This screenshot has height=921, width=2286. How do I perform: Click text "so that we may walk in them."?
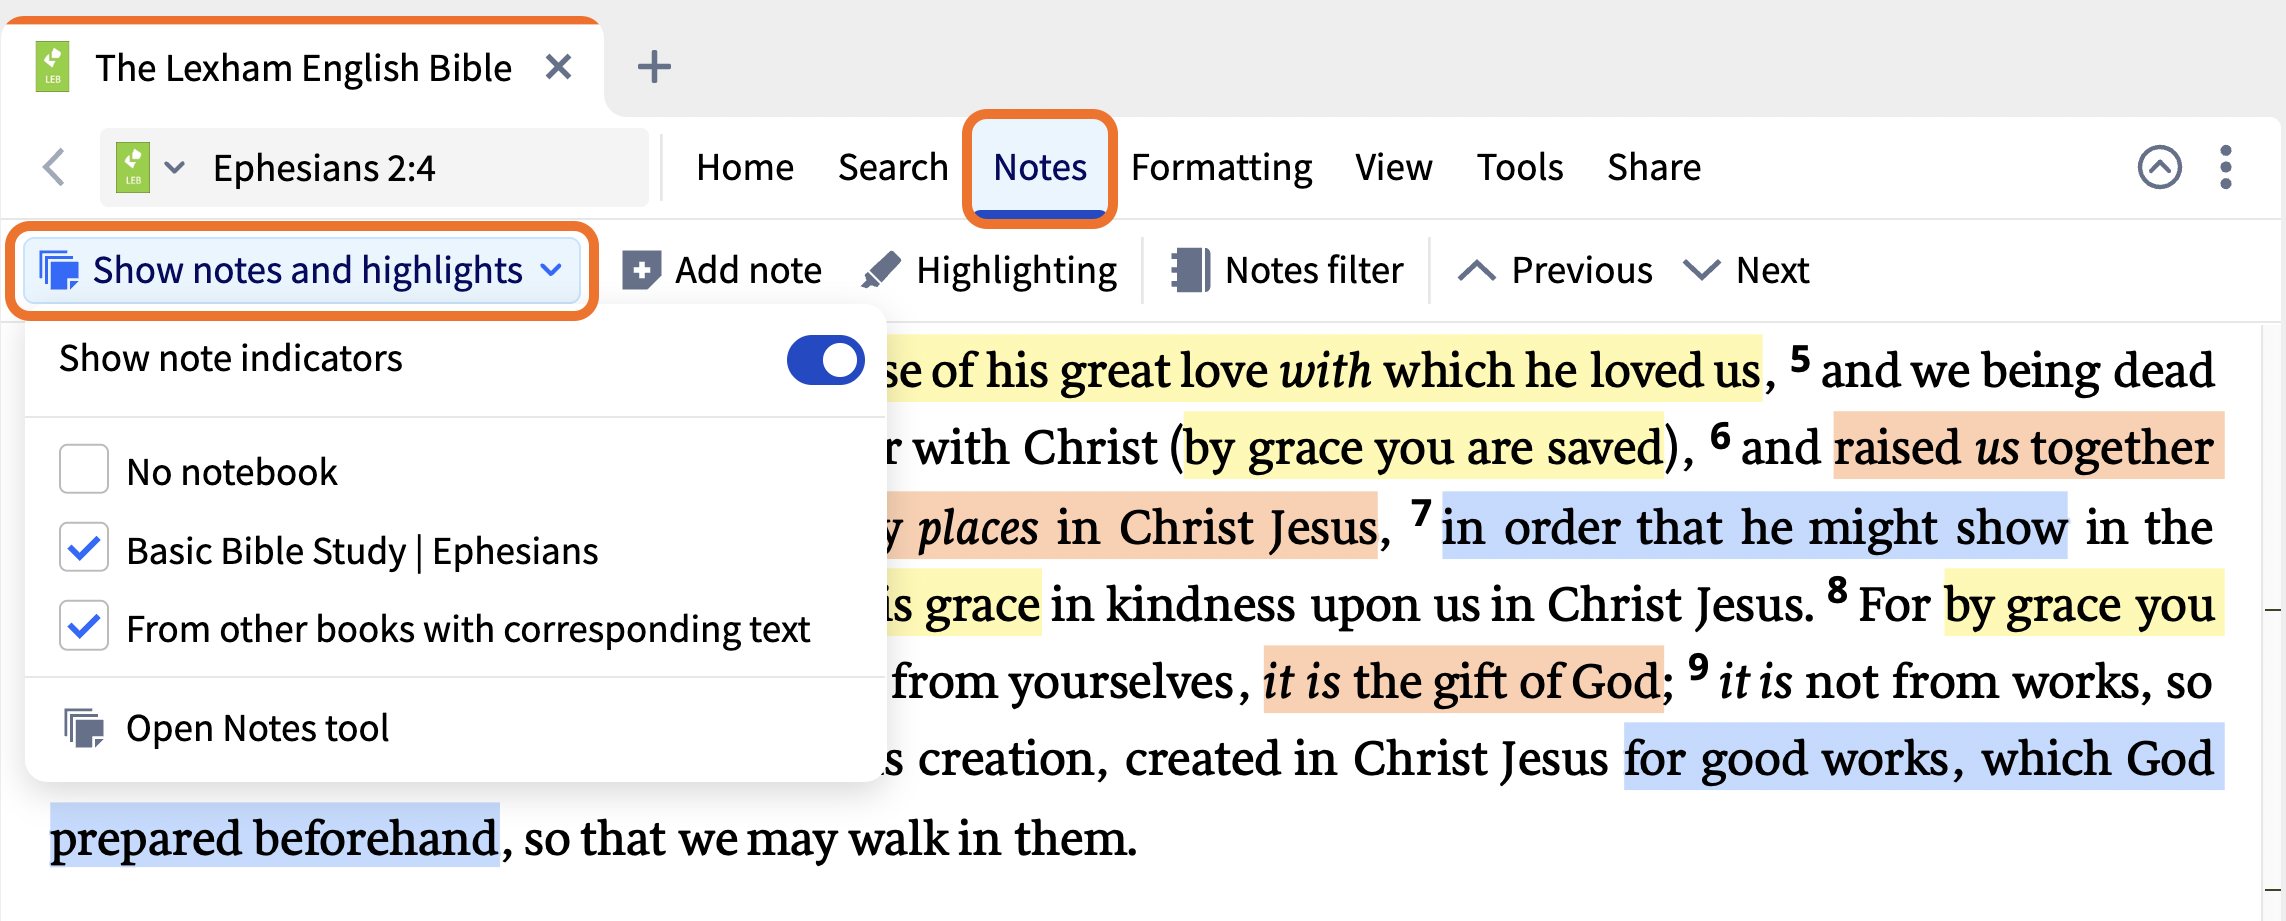point(830,837)
